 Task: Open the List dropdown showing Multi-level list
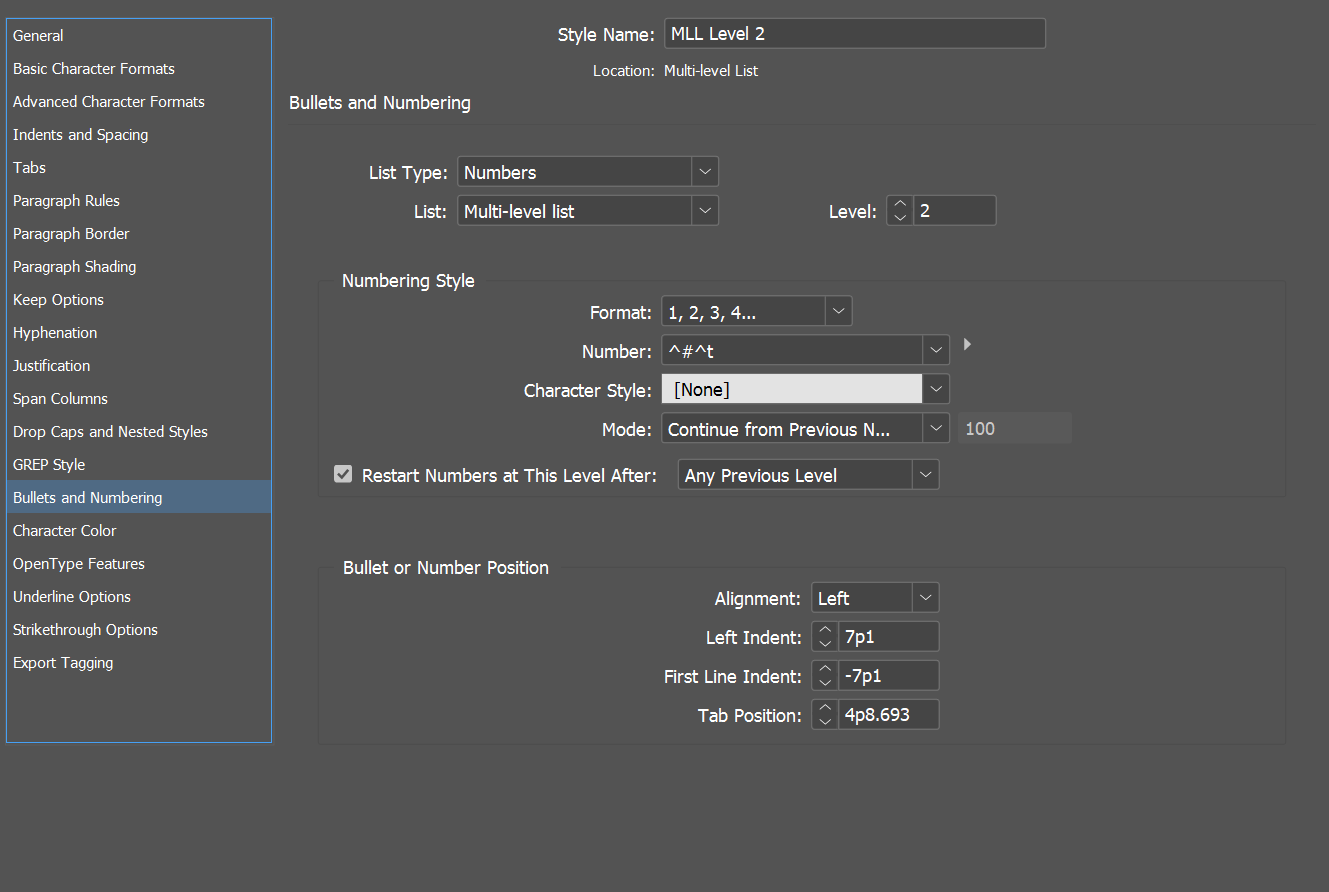pos(705,210)
